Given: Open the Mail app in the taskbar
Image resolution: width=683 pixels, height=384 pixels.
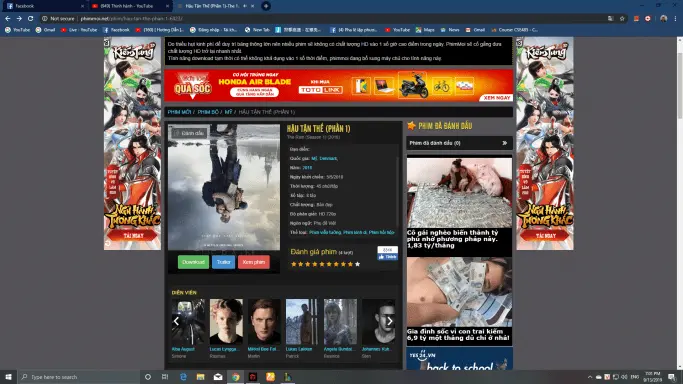Looking at the screenshot, I should (218, 377).
